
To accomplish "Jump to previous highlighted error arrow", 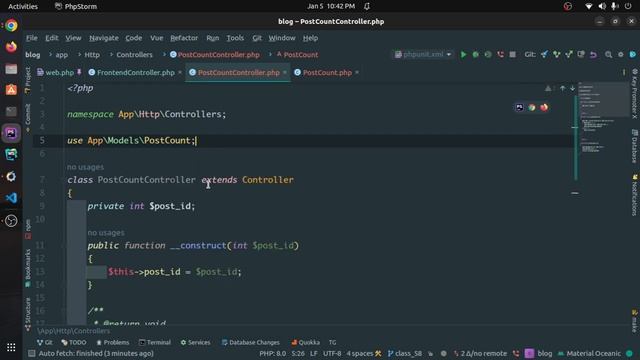I will point(562,88).
